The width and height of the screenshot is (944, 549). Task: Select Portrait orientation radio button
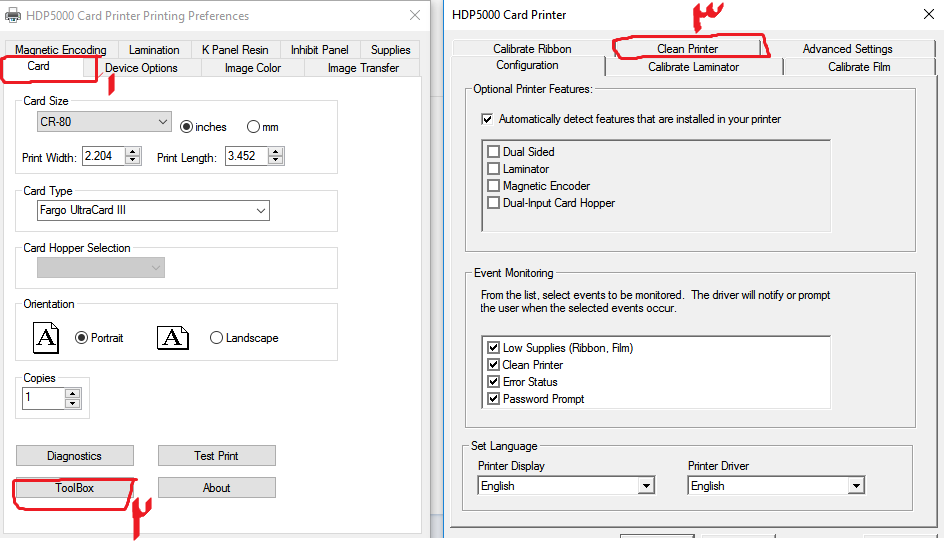pos(81,338)
